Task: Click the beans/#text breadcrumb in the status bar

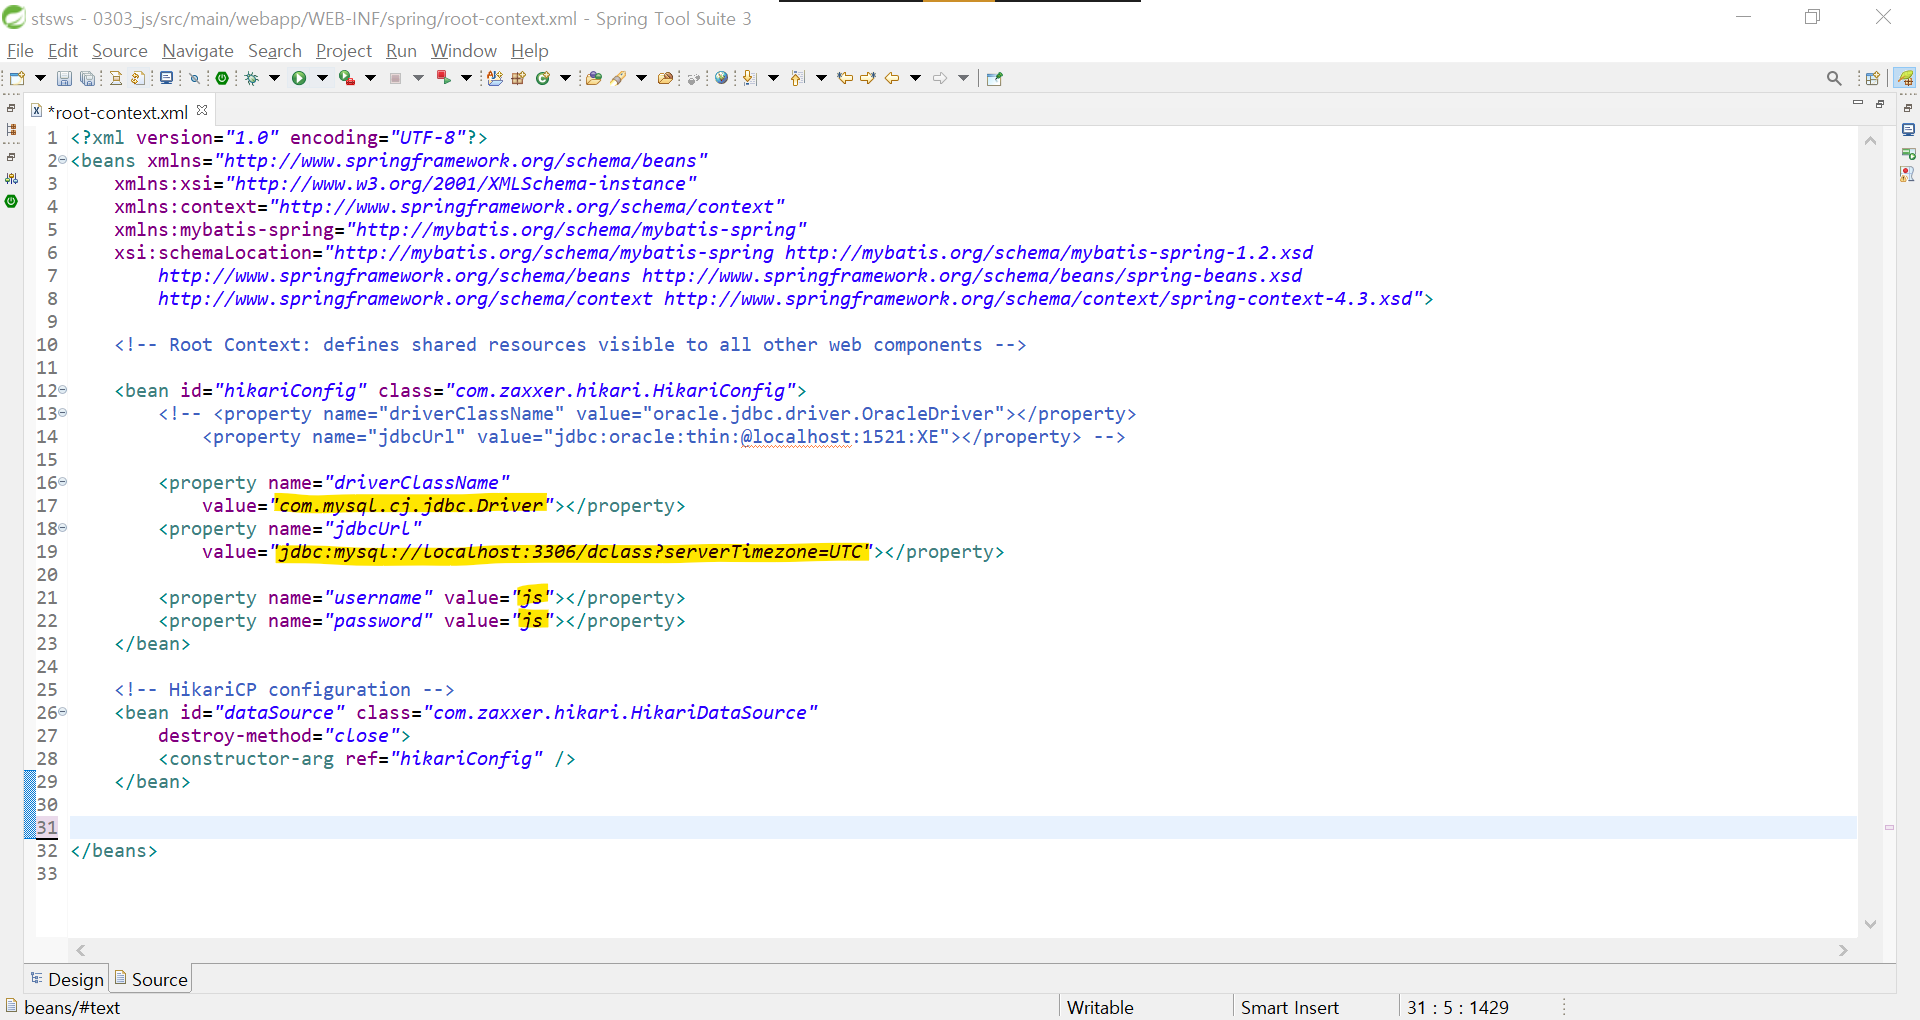Action: (72, 1007)
